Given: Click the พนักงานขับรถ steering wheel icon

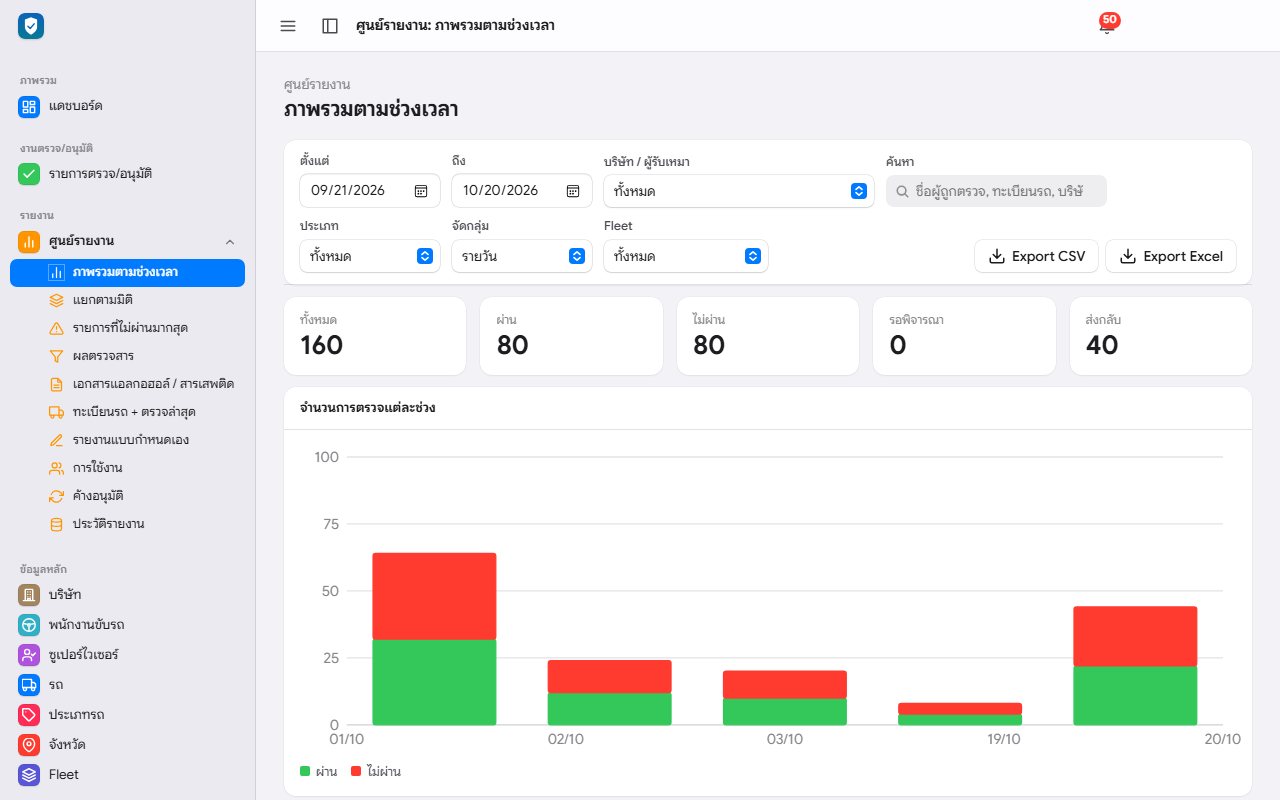Looking at the screenshot, I should tap(29, 625).
